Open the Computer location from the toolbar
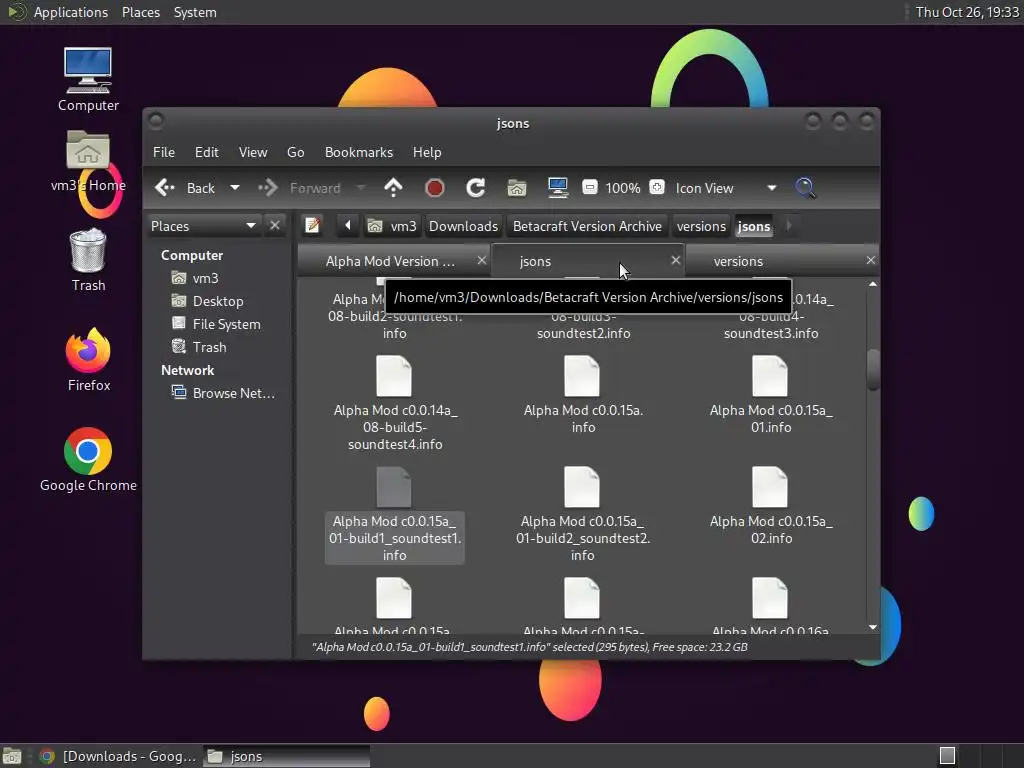The image size is (1024, 768). 558,188
